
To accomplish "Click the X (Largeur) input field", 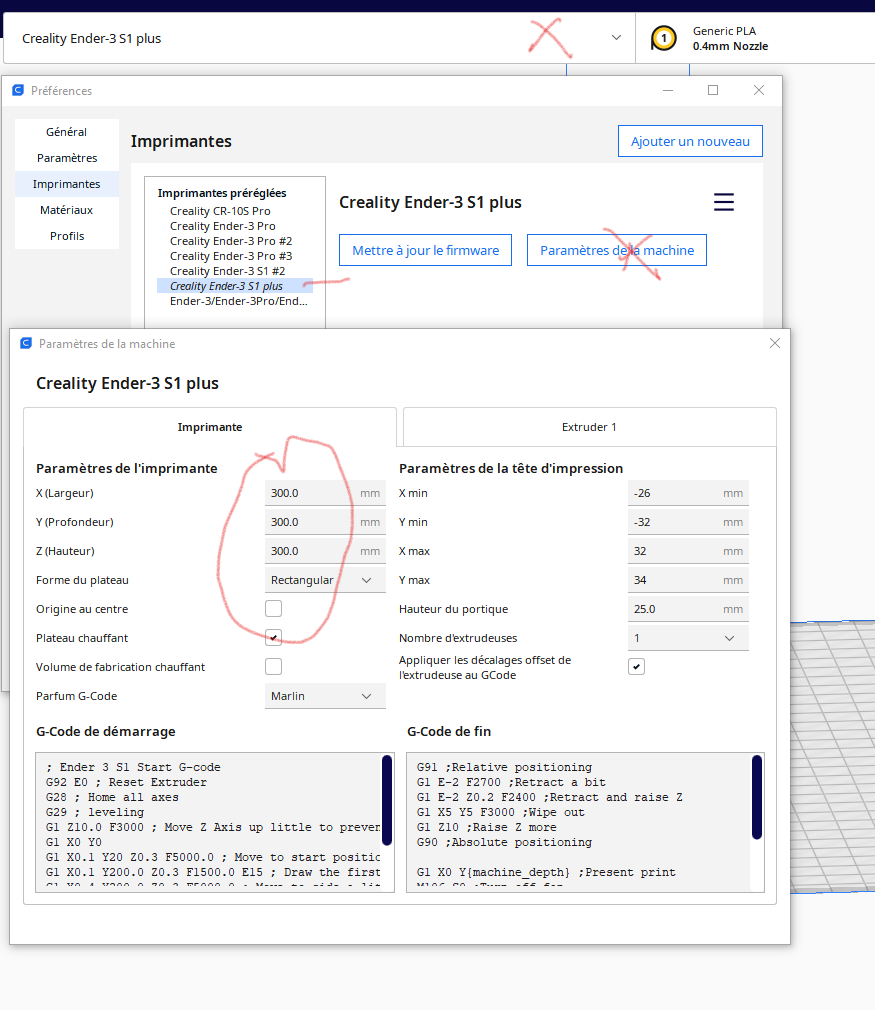I will pos(325,493).
